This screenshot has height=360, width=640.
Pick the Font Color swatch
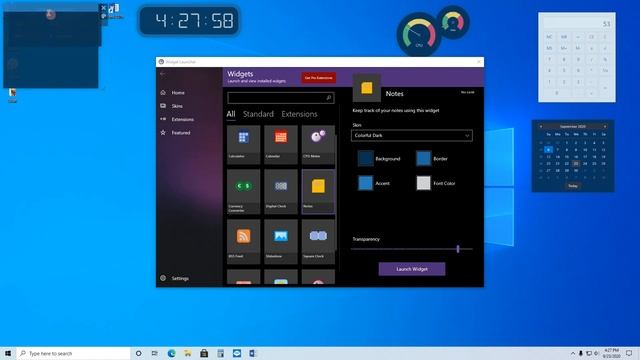point(423,183)
